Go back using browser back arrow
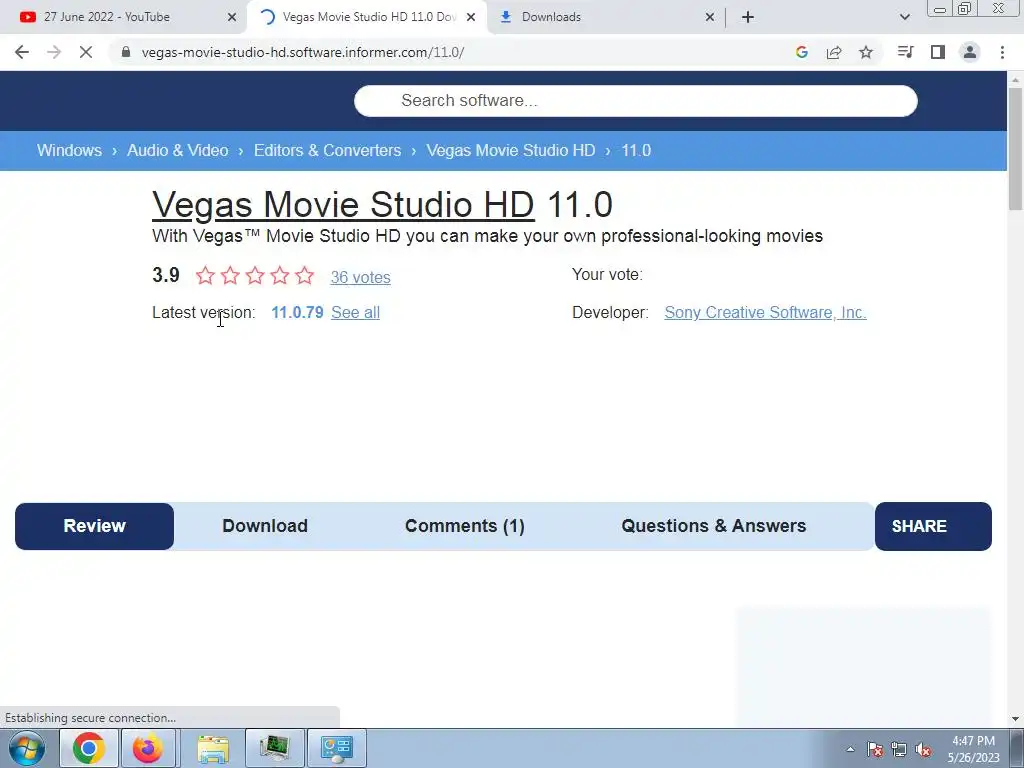Image resolution: width=1024 pixels, height=768 pixels. 22,52
